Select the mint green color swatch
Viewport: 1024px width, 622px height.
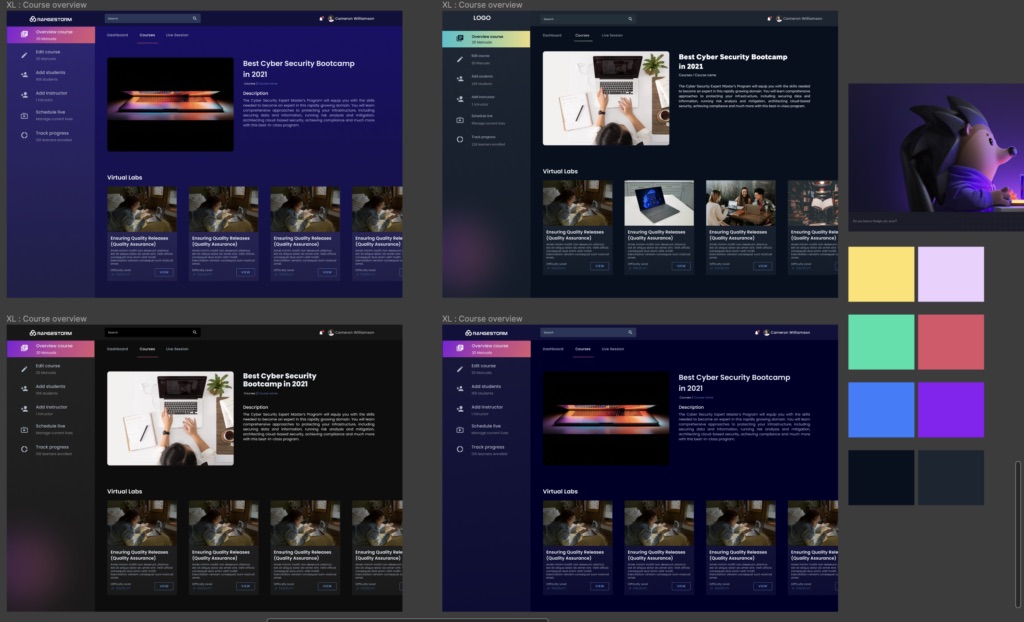pyautogui.click(x=881, y=342)
